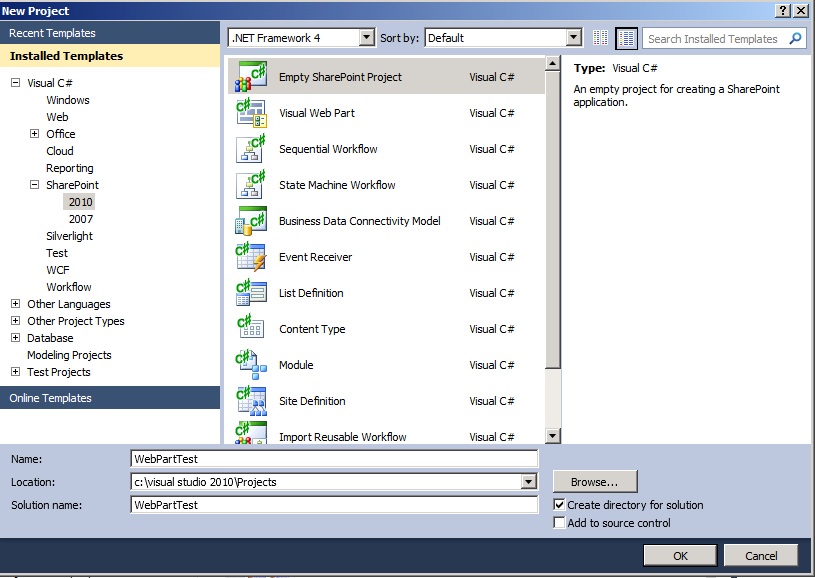Select the Silverlight category
The image size is (815, 578).
(x=70, y=236)
